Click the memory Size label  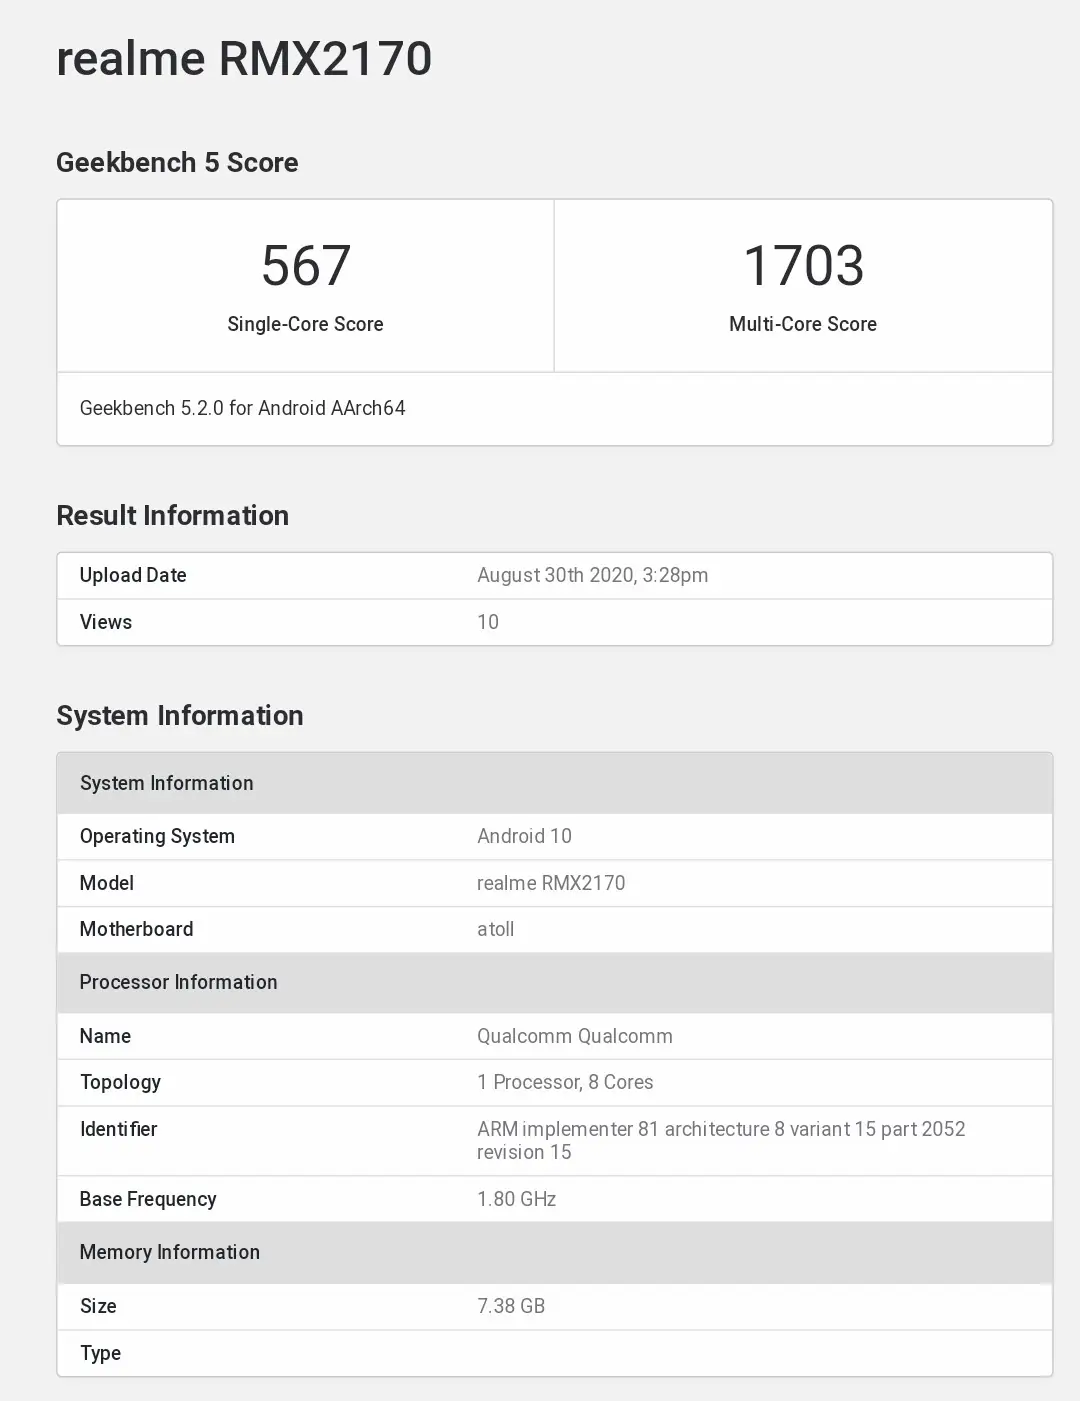coord(98,1306)
